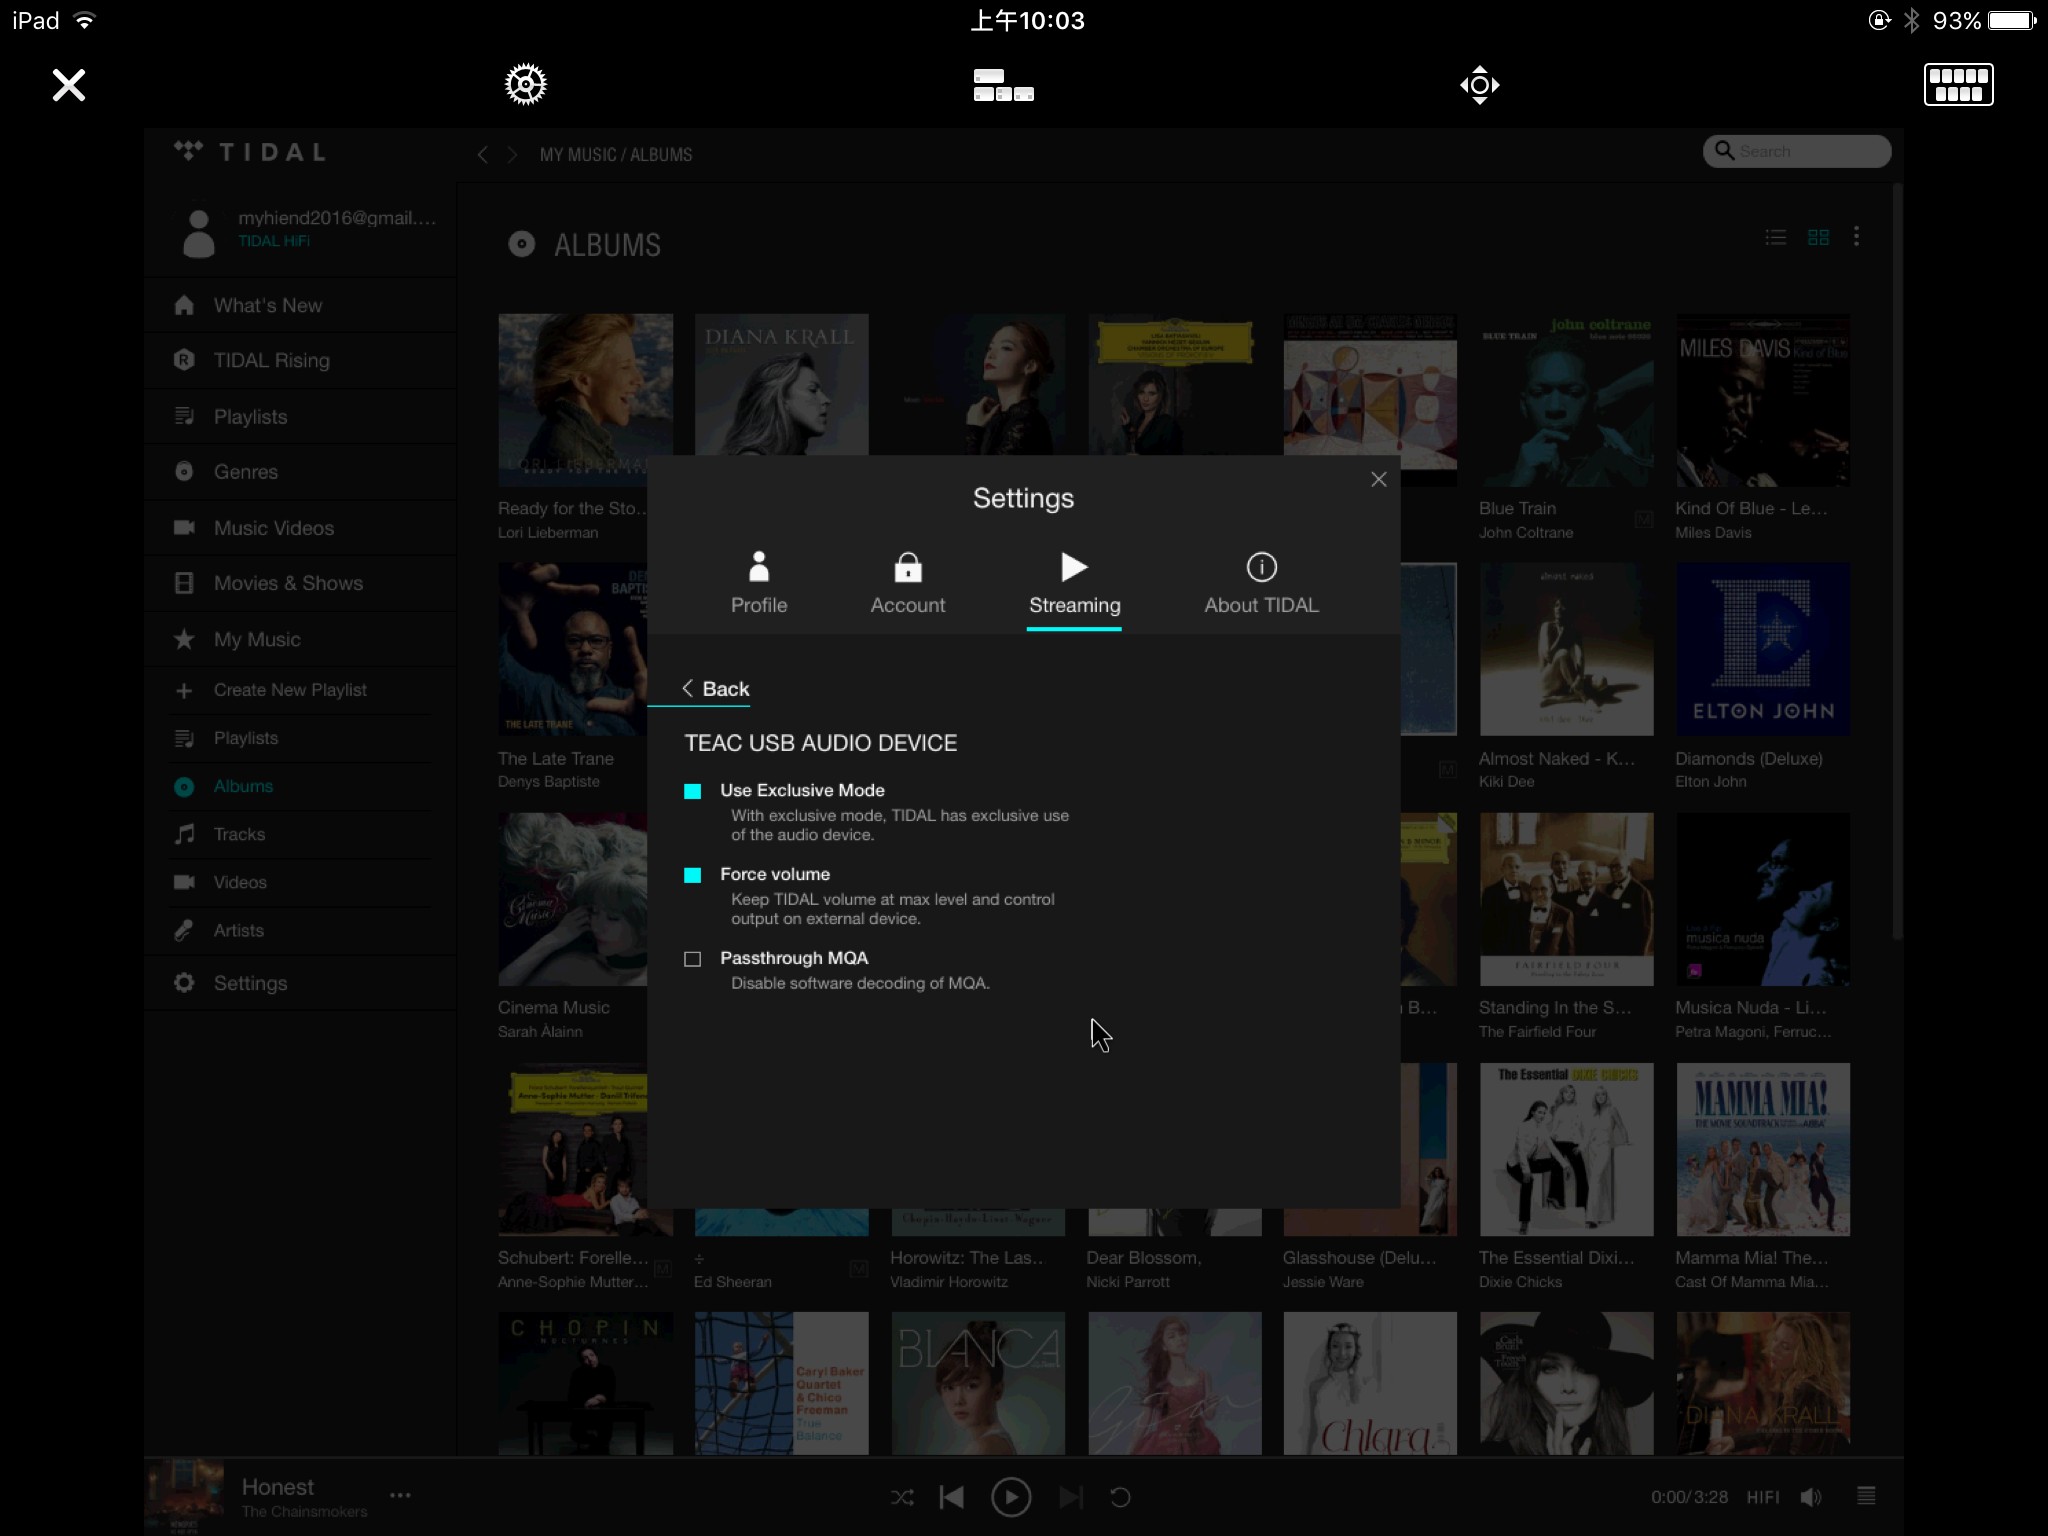Viewport: 2048px width, 1536px height.
Task: Open Diamonds (Deluxe) album cover
Action: point(1762,649)
